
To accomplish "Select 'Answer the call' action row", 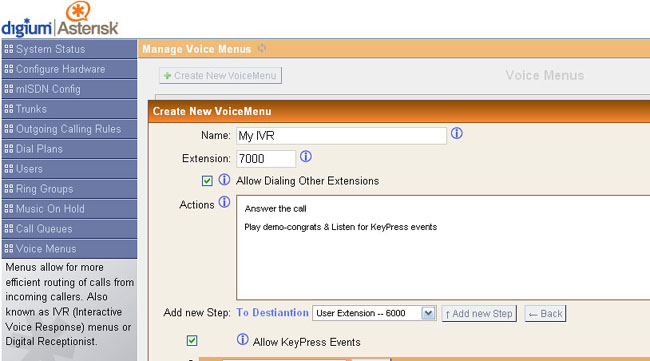I will pos(275,208).
